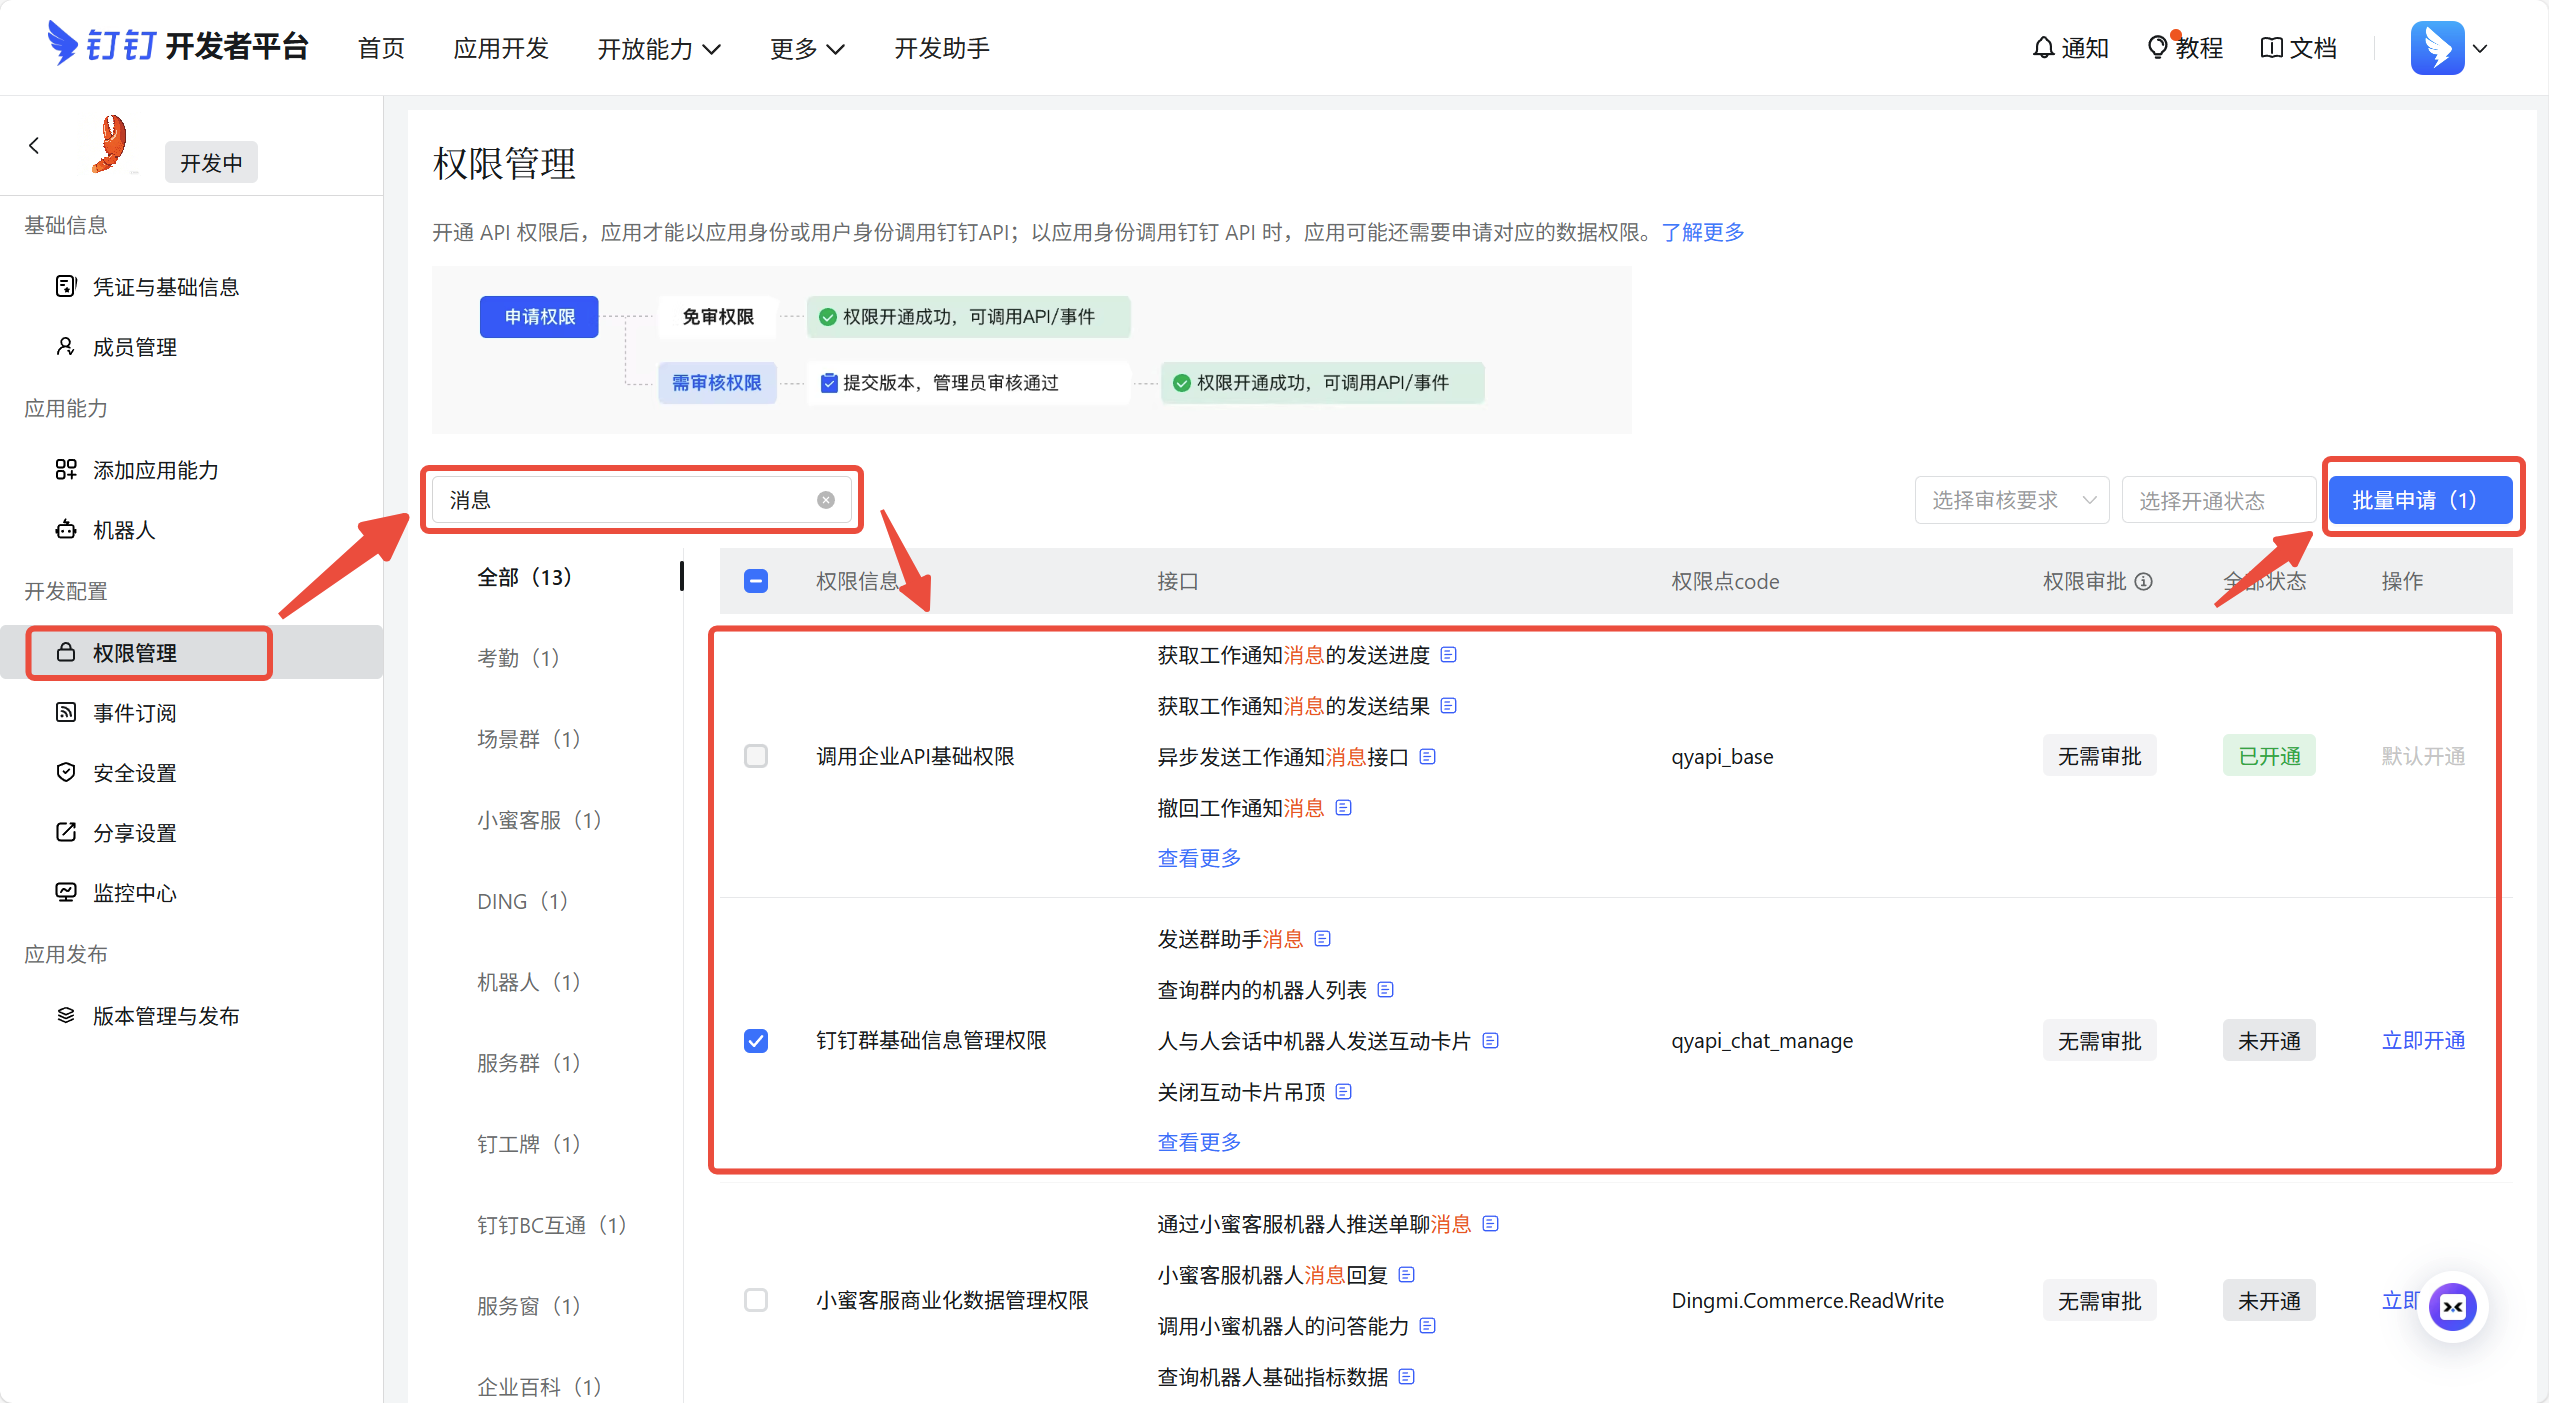
Task: Open the docs book icon
Action: (2271, 48)
